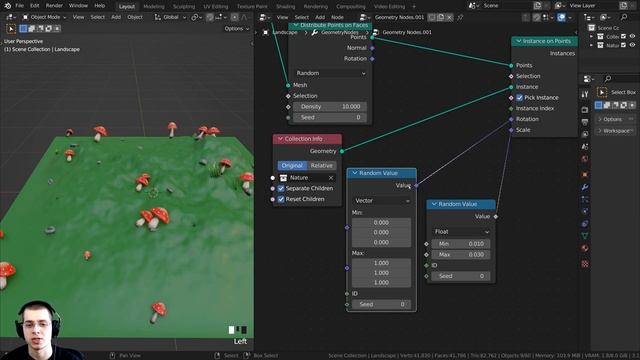Toggle the Reset Children checkbox

point(281,199)
